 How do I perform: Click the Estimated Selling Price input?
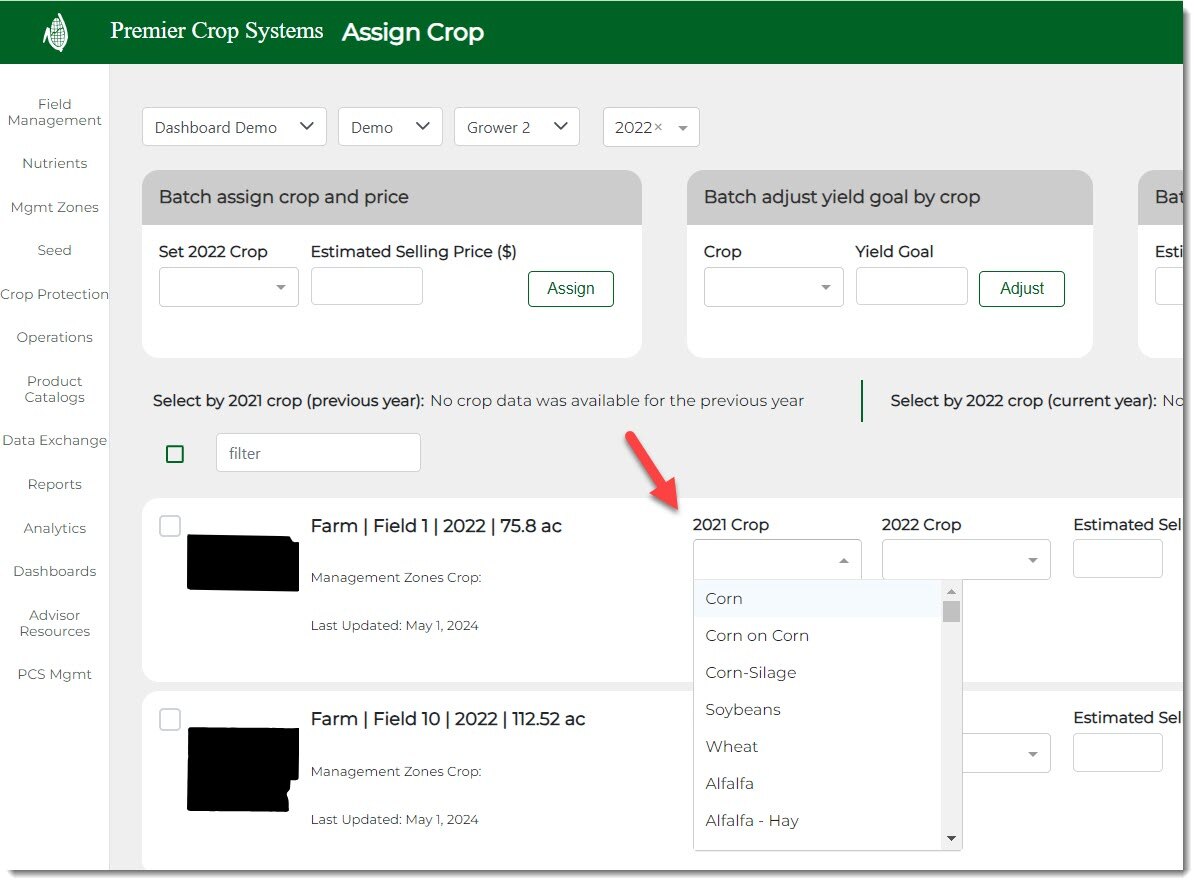tap(366, 286)
